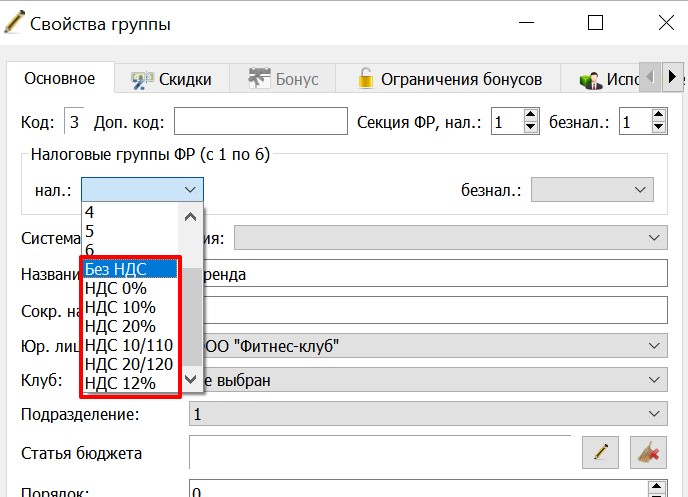Decrease Секция ФР безнал. value
The width and height of the screenshot is (688, 497).
click(658, 127)
